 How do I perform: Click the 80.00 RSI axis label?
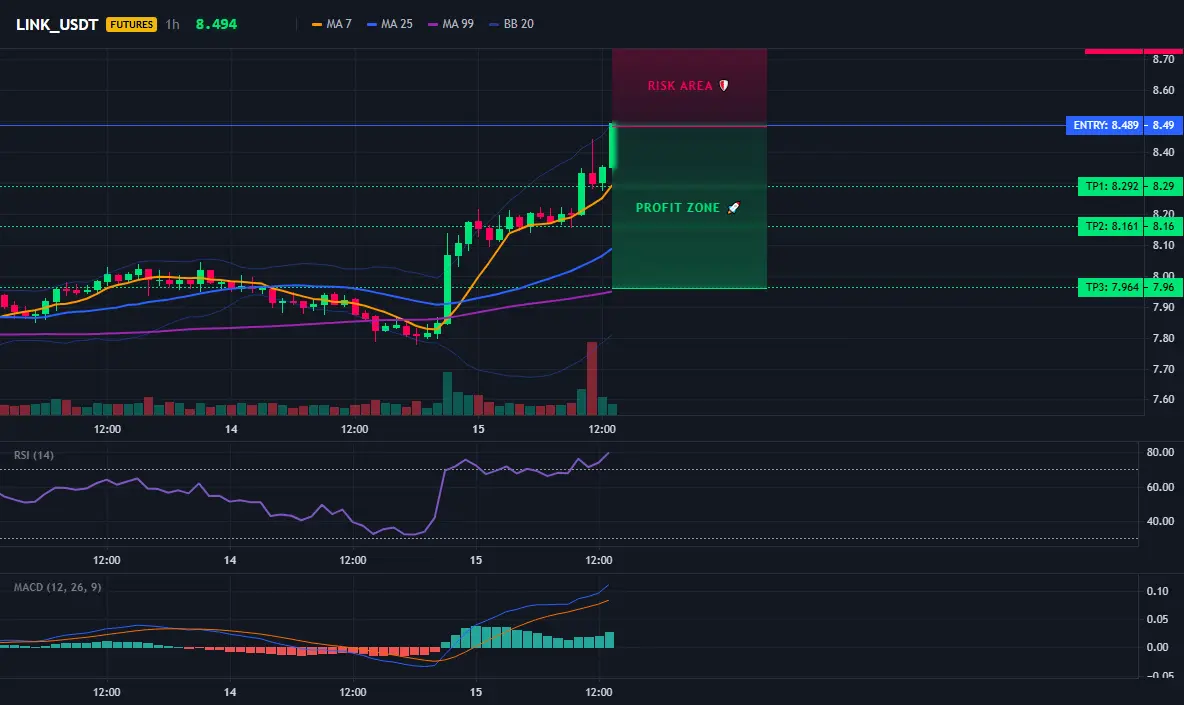[1161, 453]
